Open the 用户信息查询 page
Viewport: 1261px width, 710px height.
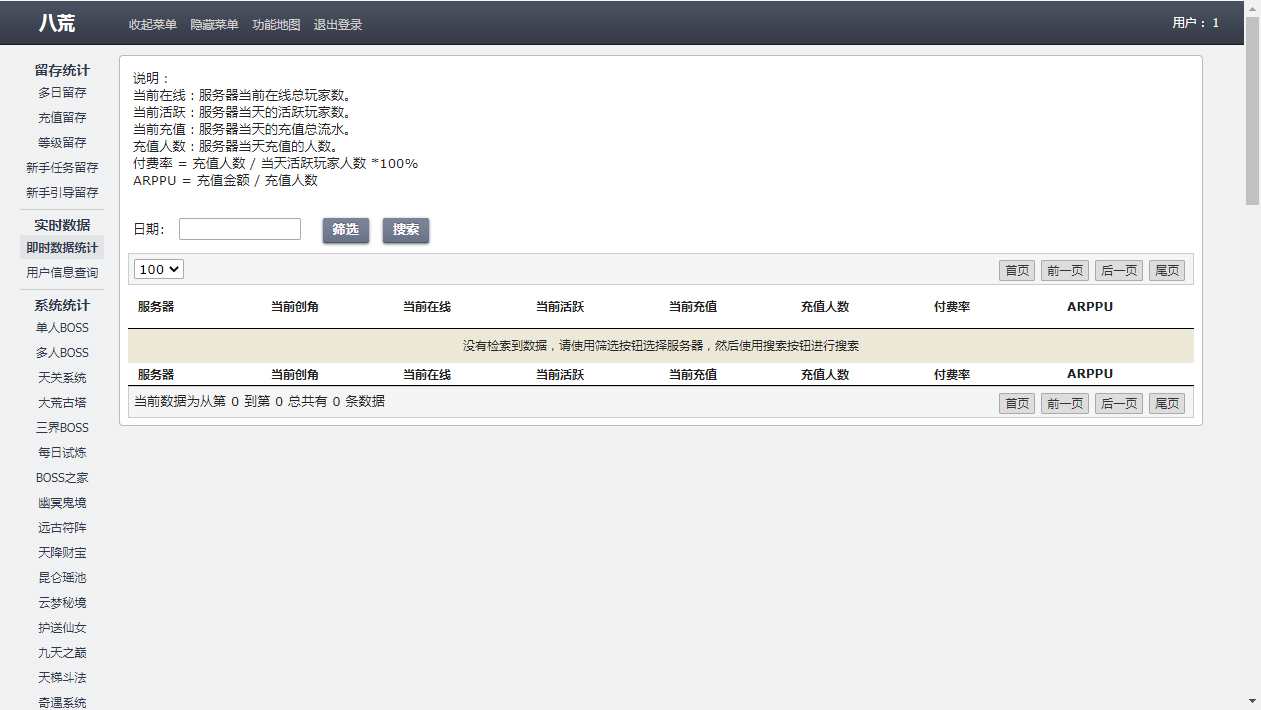pyautogui.click(x=64, y=272)
